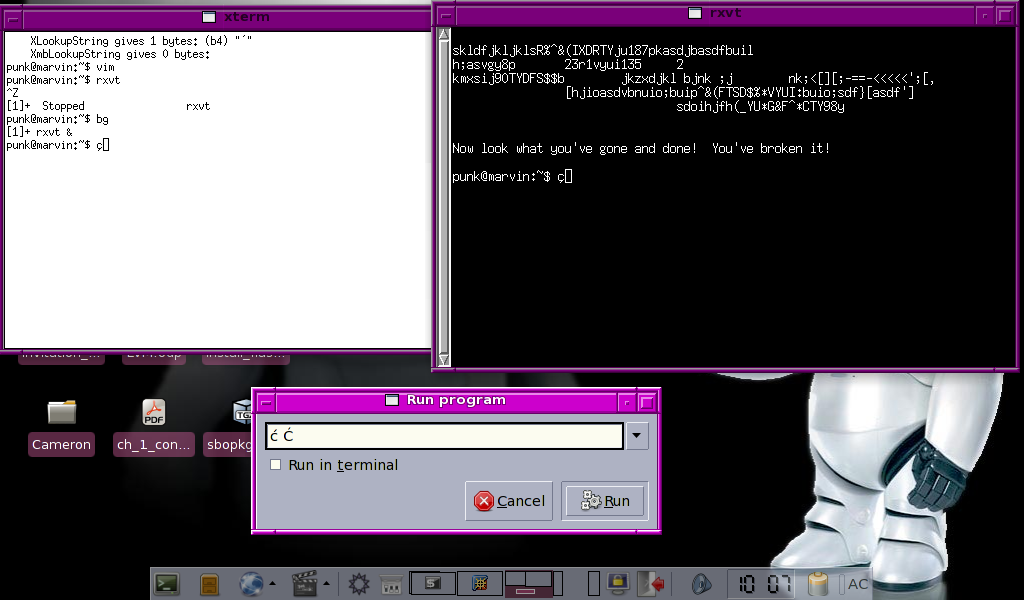Focus the Run program command text field
The image size is (1024, 600).
coord(444,436)
